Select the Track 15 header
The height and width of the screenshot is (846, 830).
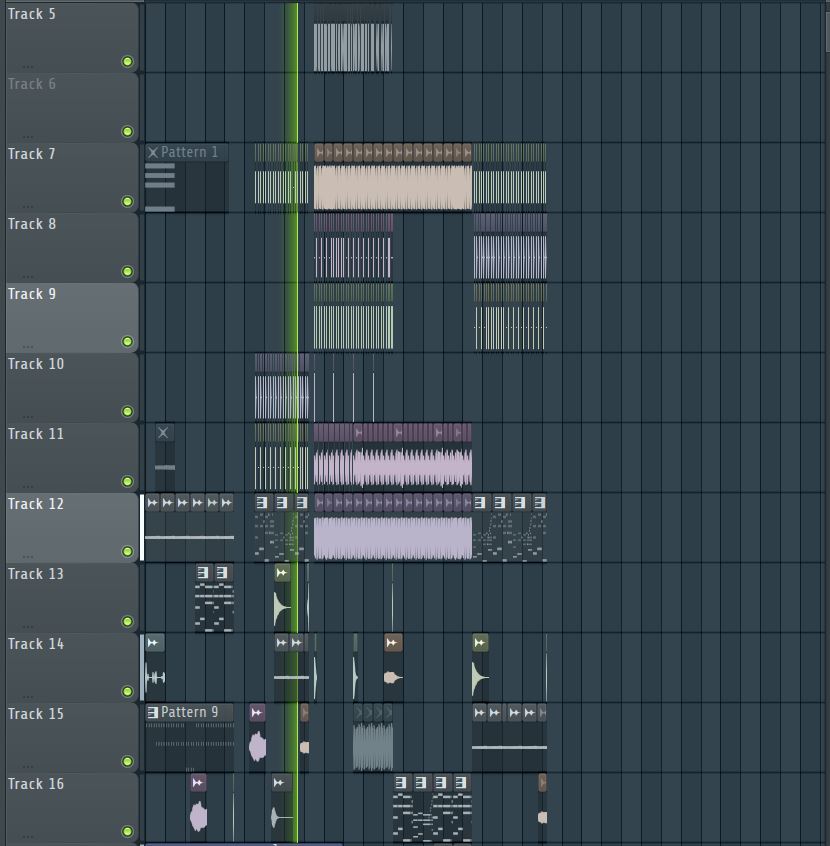(x=72, y=738)
